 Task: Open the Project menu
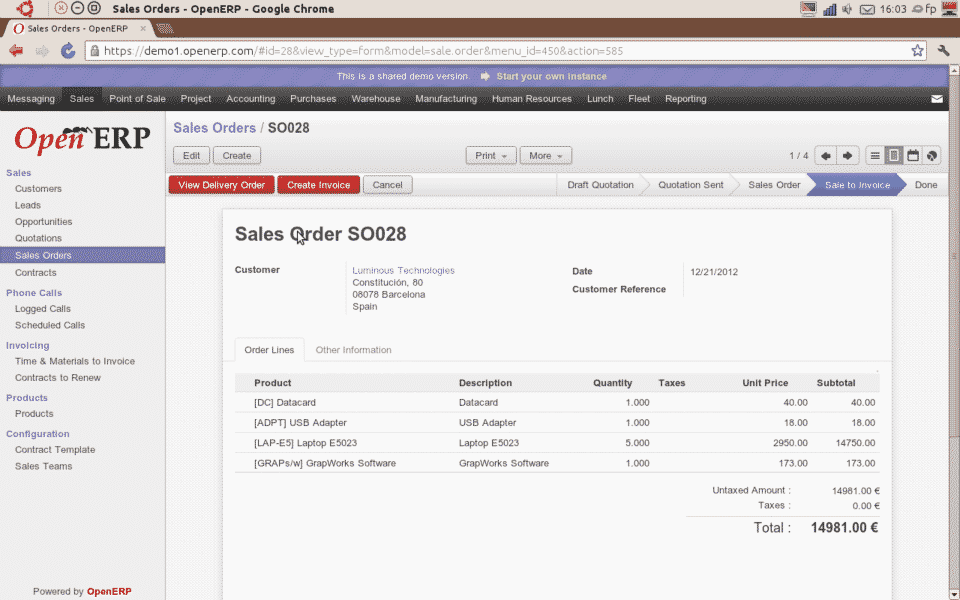[x=196, y=99]
